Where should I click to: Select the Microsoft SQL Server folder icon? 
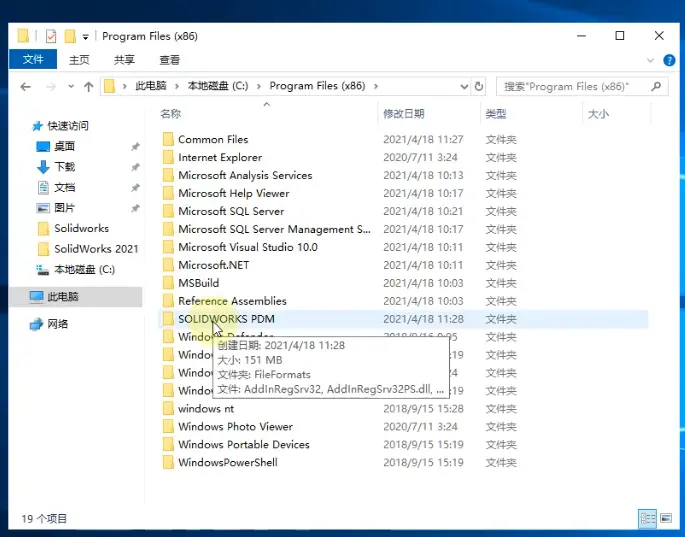click(168, 211)
